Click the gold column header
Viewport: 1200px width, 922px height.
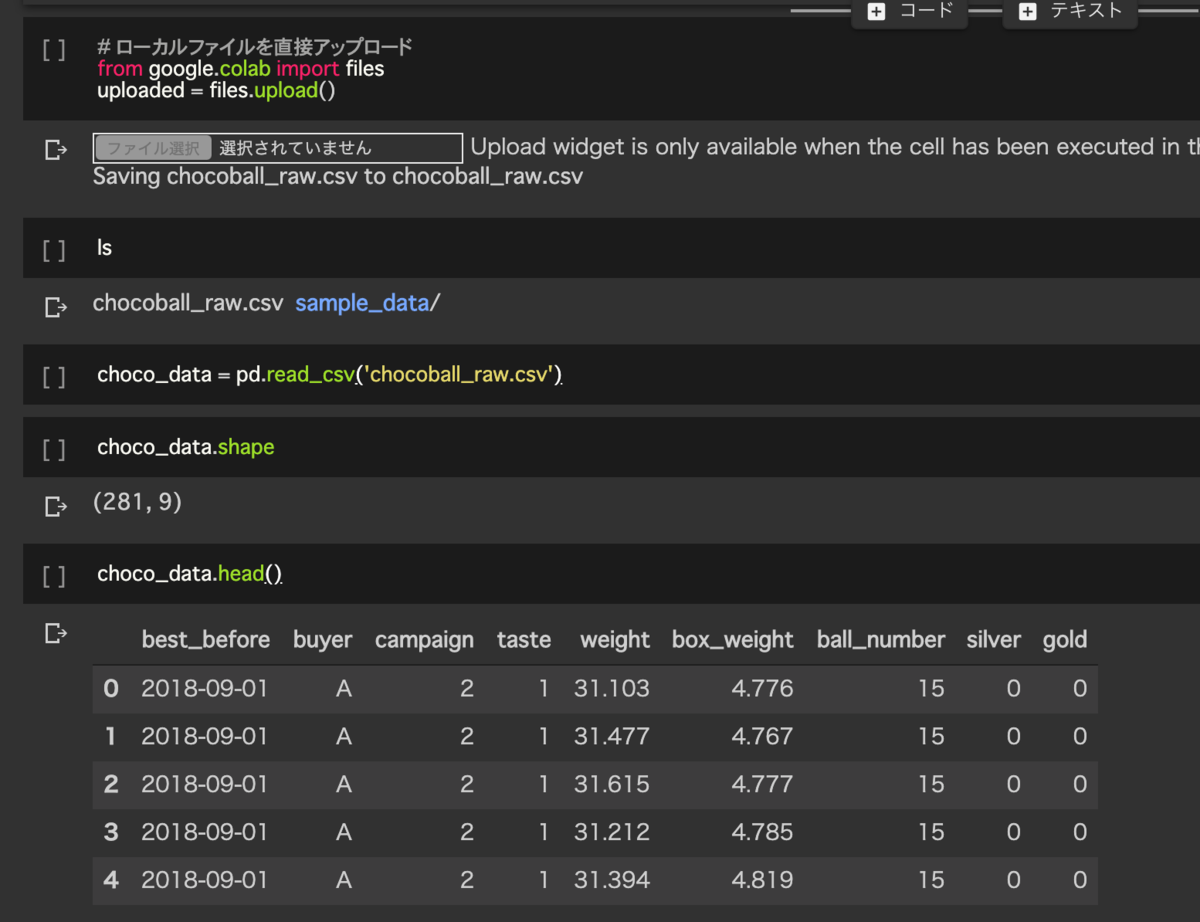point(1064,640)
